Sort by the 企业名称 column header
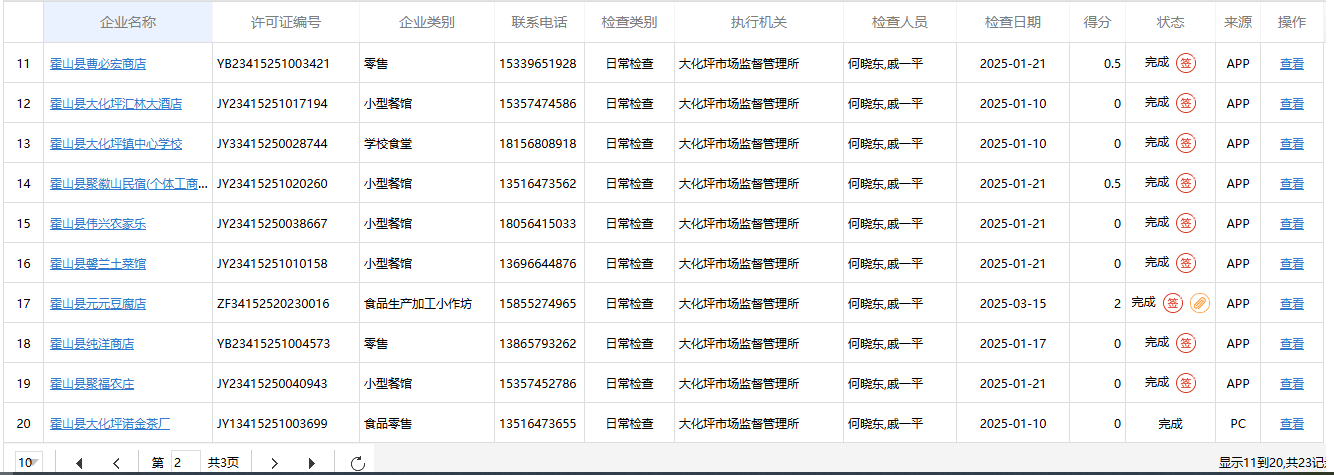The width and height of the screenshot is (1334, 475). [128, 22]
